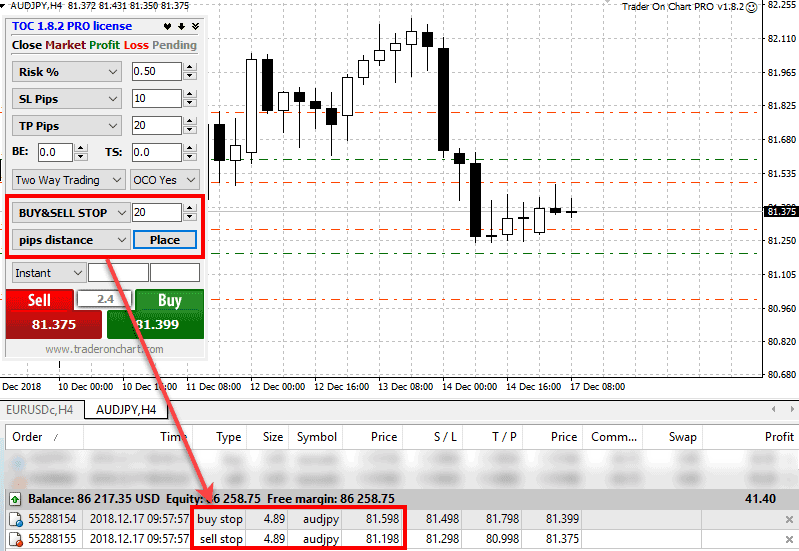Viewport: 799px width, 551px height.
Task: Click the TS input field
Action: click(x=156, y=152)
